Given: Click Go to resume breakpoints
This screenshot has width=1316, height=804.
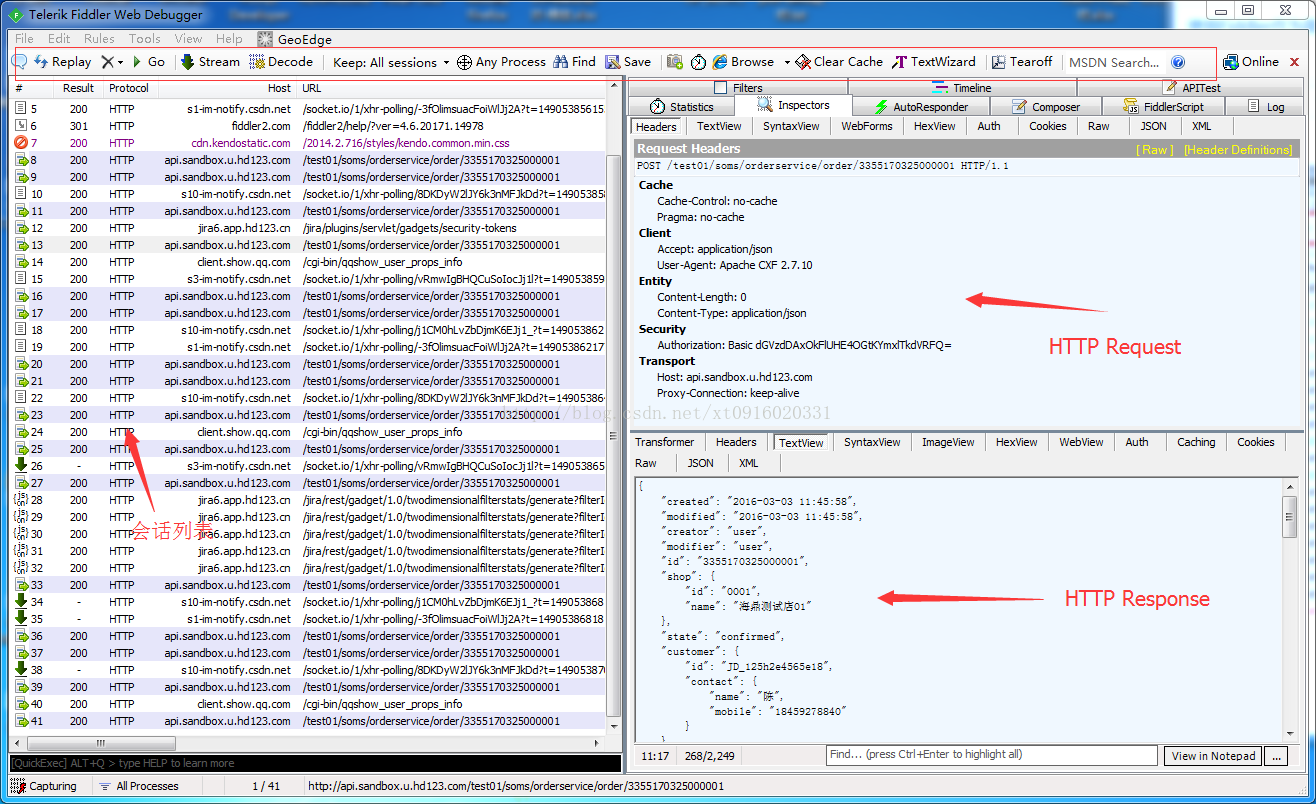Looking at the screenshot, I should coord(149,62).
